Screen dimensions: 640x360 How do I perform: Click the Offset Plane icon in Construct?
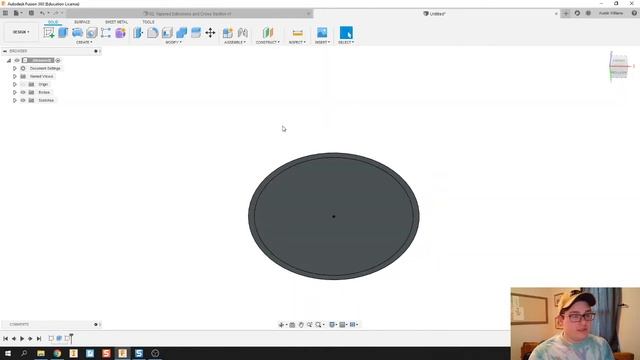coord(268,33)
